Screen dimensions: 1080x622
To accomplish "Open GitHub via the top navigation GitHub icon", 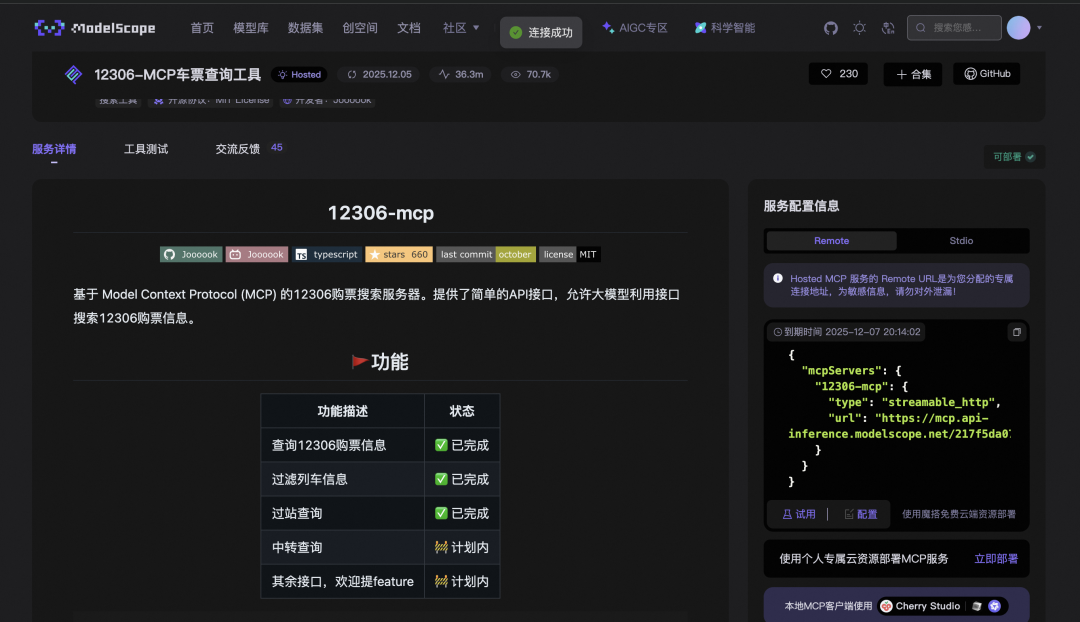I will tap(830, 28).
